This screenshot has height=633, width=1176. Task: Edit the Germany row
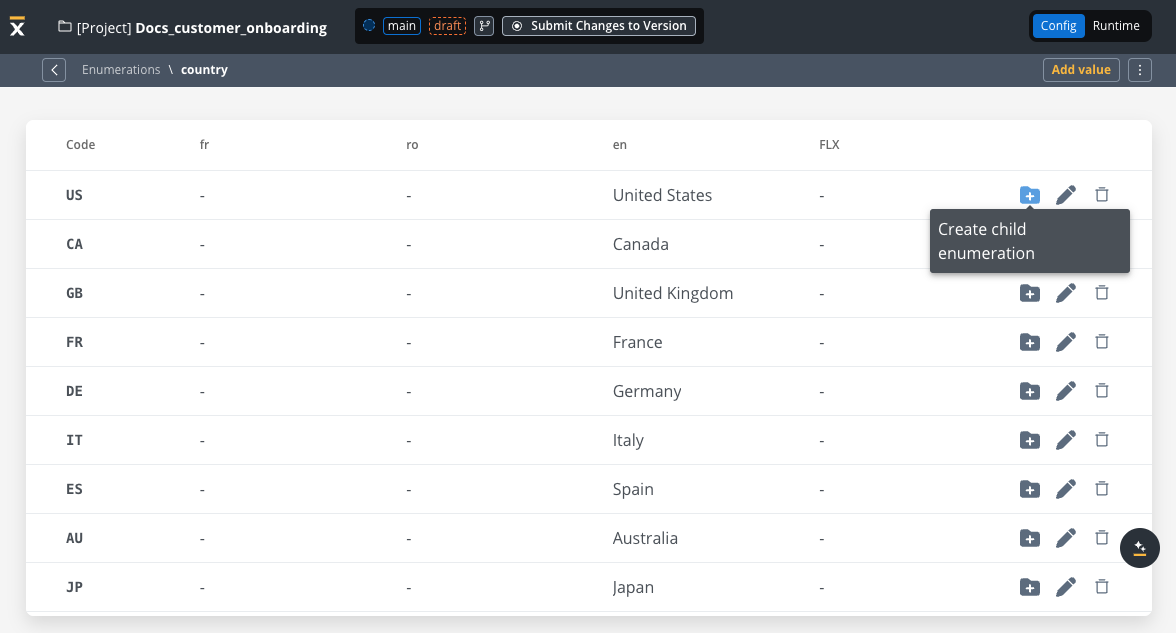1066,391
